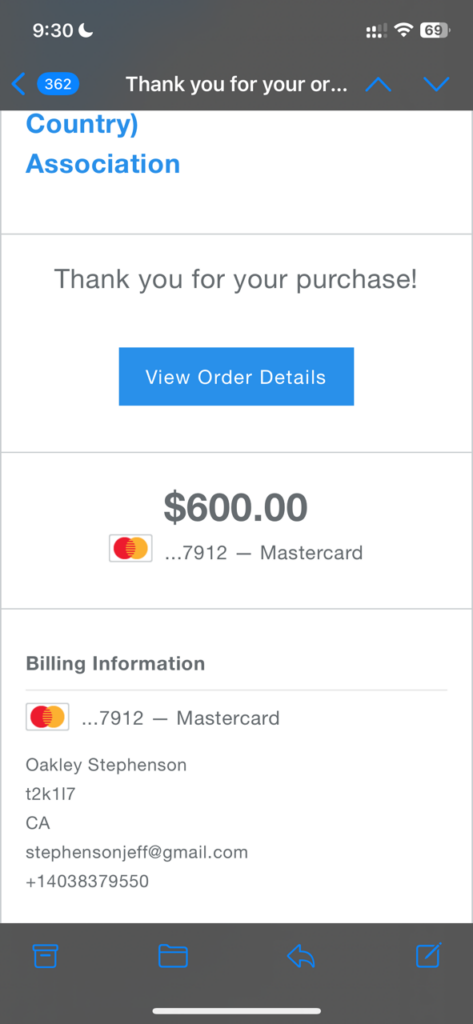Compose a new message with pencil icon
This screenshot has width=473, height=1024.
click(x=429, y=955)
